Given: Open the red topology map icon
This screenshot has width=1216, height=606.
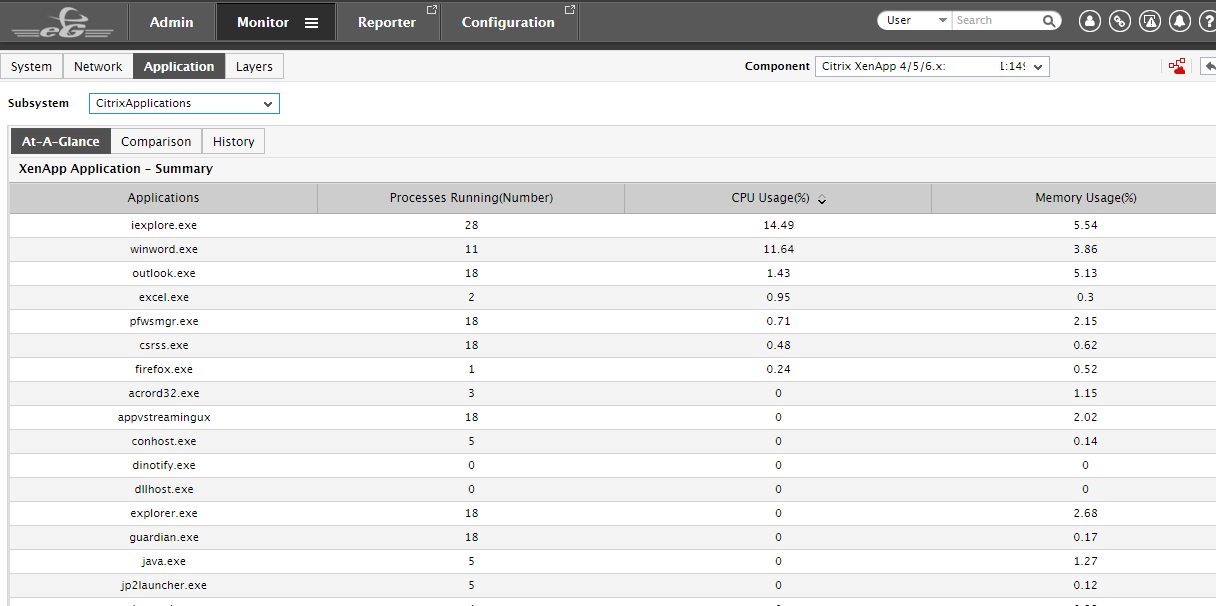Looking at the screenshot, I should pos(1178,66).
